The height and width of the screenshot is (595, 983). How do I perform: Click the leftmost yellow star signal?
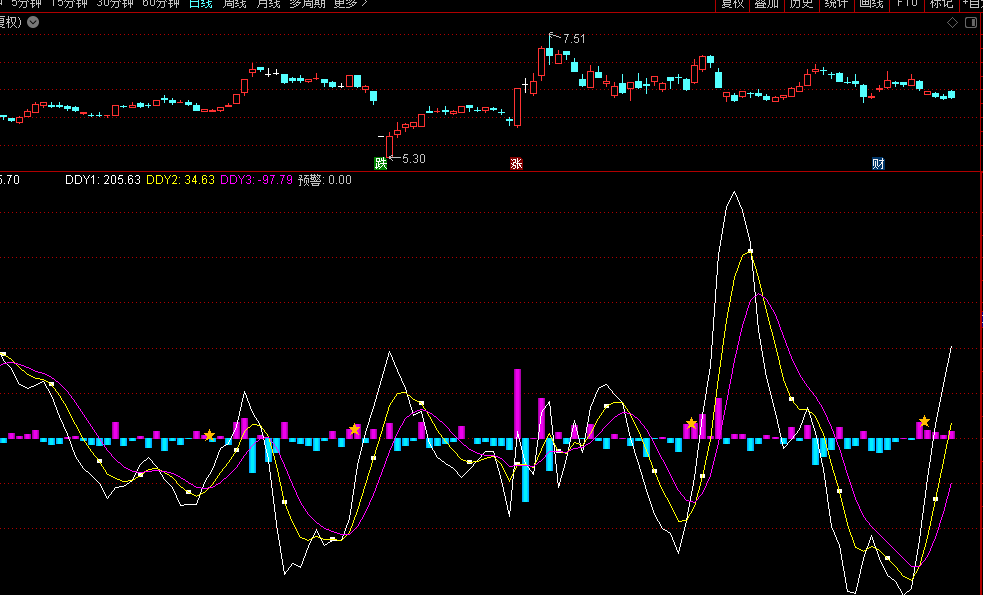point(209,435)
